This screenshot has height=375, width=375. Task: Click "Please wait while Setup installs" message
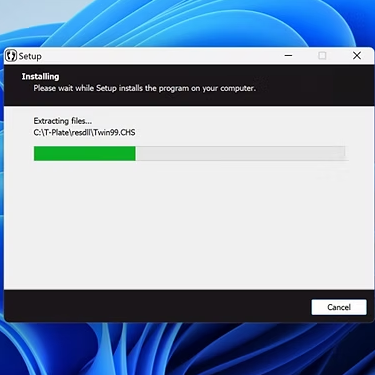pyautogui.click(x=144, y=88)
